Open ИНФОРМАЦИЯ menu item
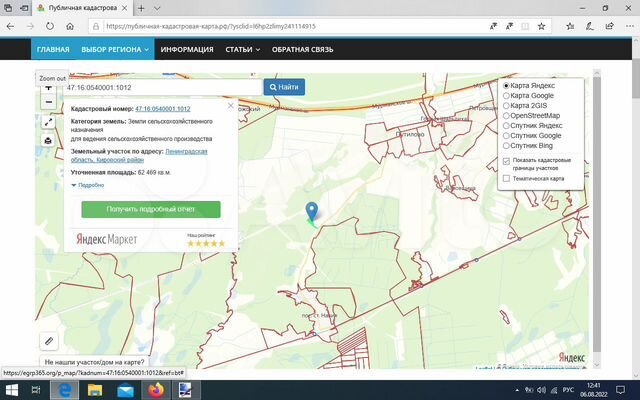This screenshot has height=400, width=640. tap(187, 49)
